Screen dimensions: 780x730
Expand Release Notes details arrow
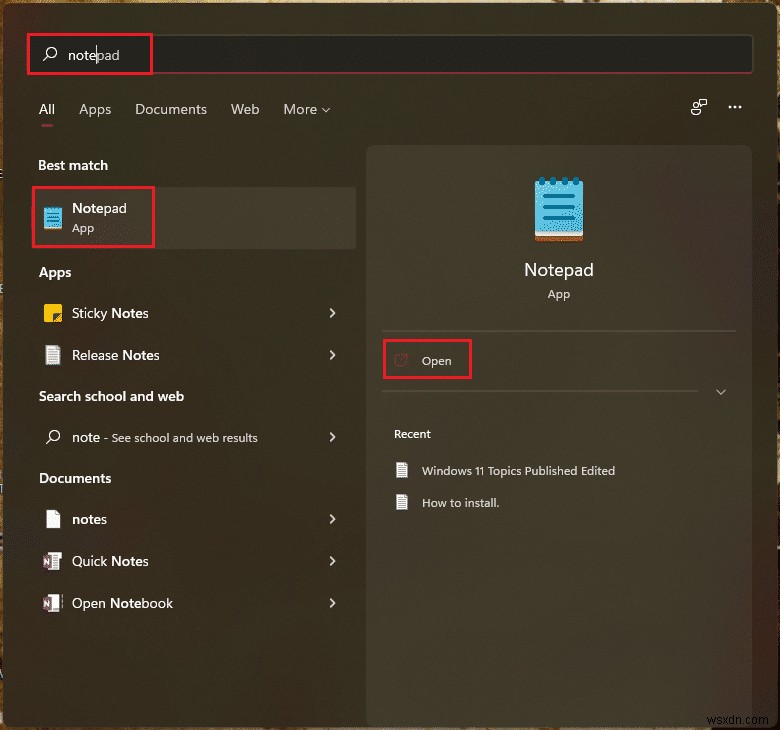click(x=332, y=355)
